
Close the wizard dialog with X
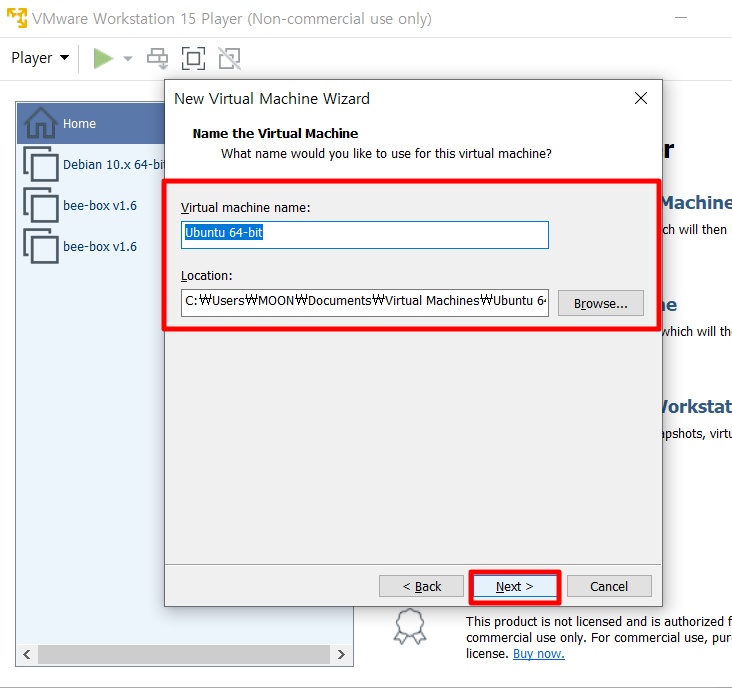click(641, 98)
